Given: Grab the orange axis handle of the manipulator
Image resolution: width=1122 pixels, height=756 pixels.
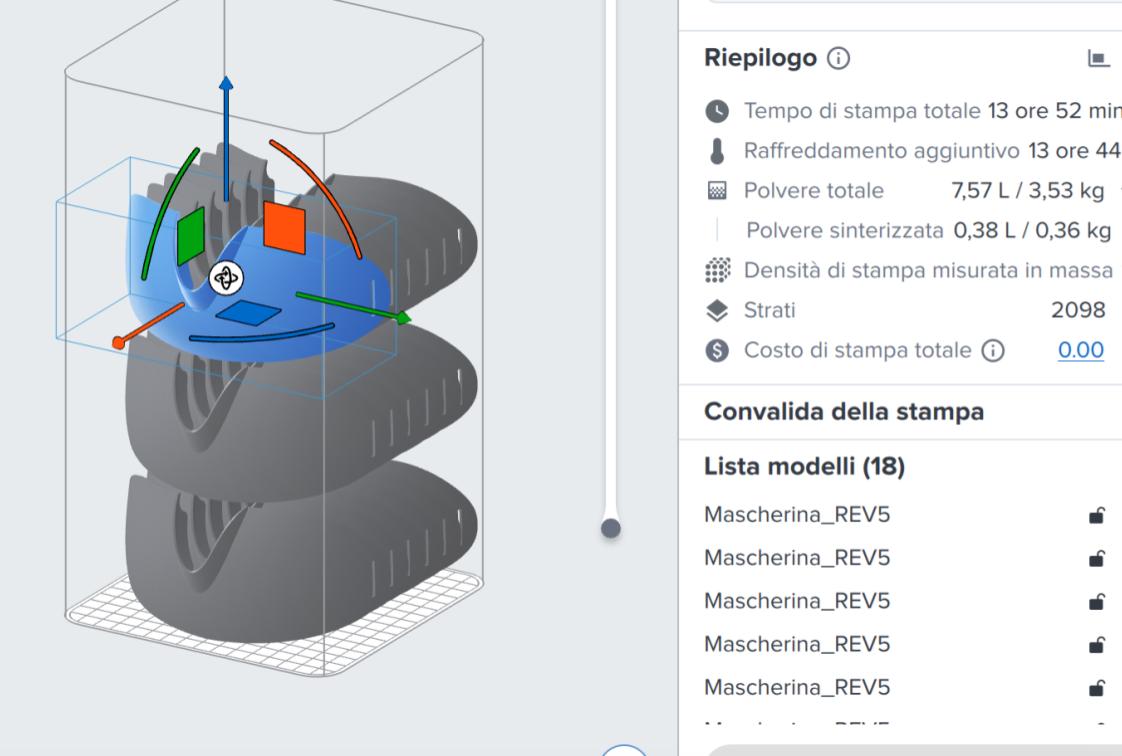Looking at the screenshot, I should [147, 327].
